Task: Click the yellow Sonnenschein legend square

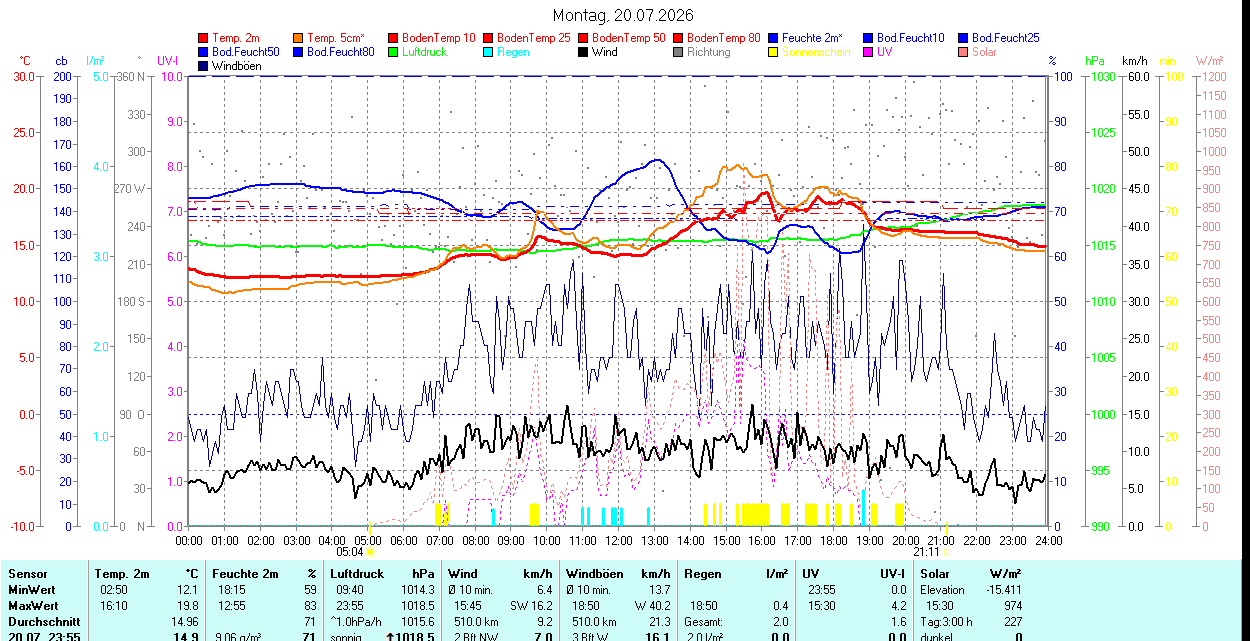Action: (x=773, y=52)
